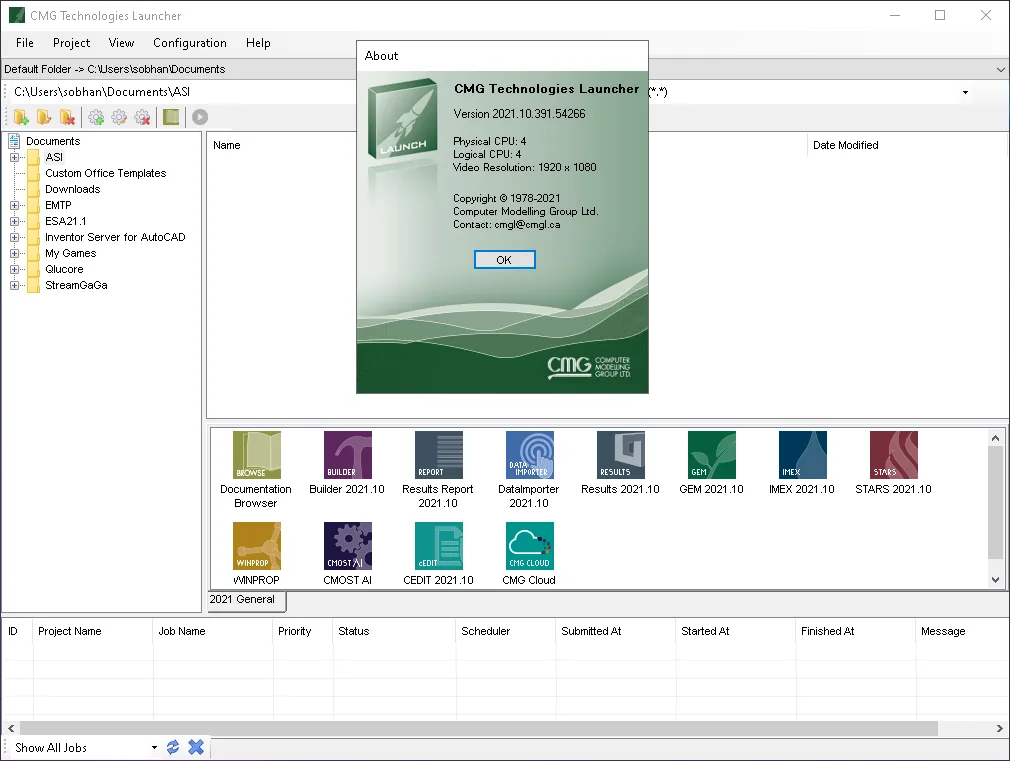Click OK in the About dialog
Screen dimensions: 1010x761
pos(504,260)
